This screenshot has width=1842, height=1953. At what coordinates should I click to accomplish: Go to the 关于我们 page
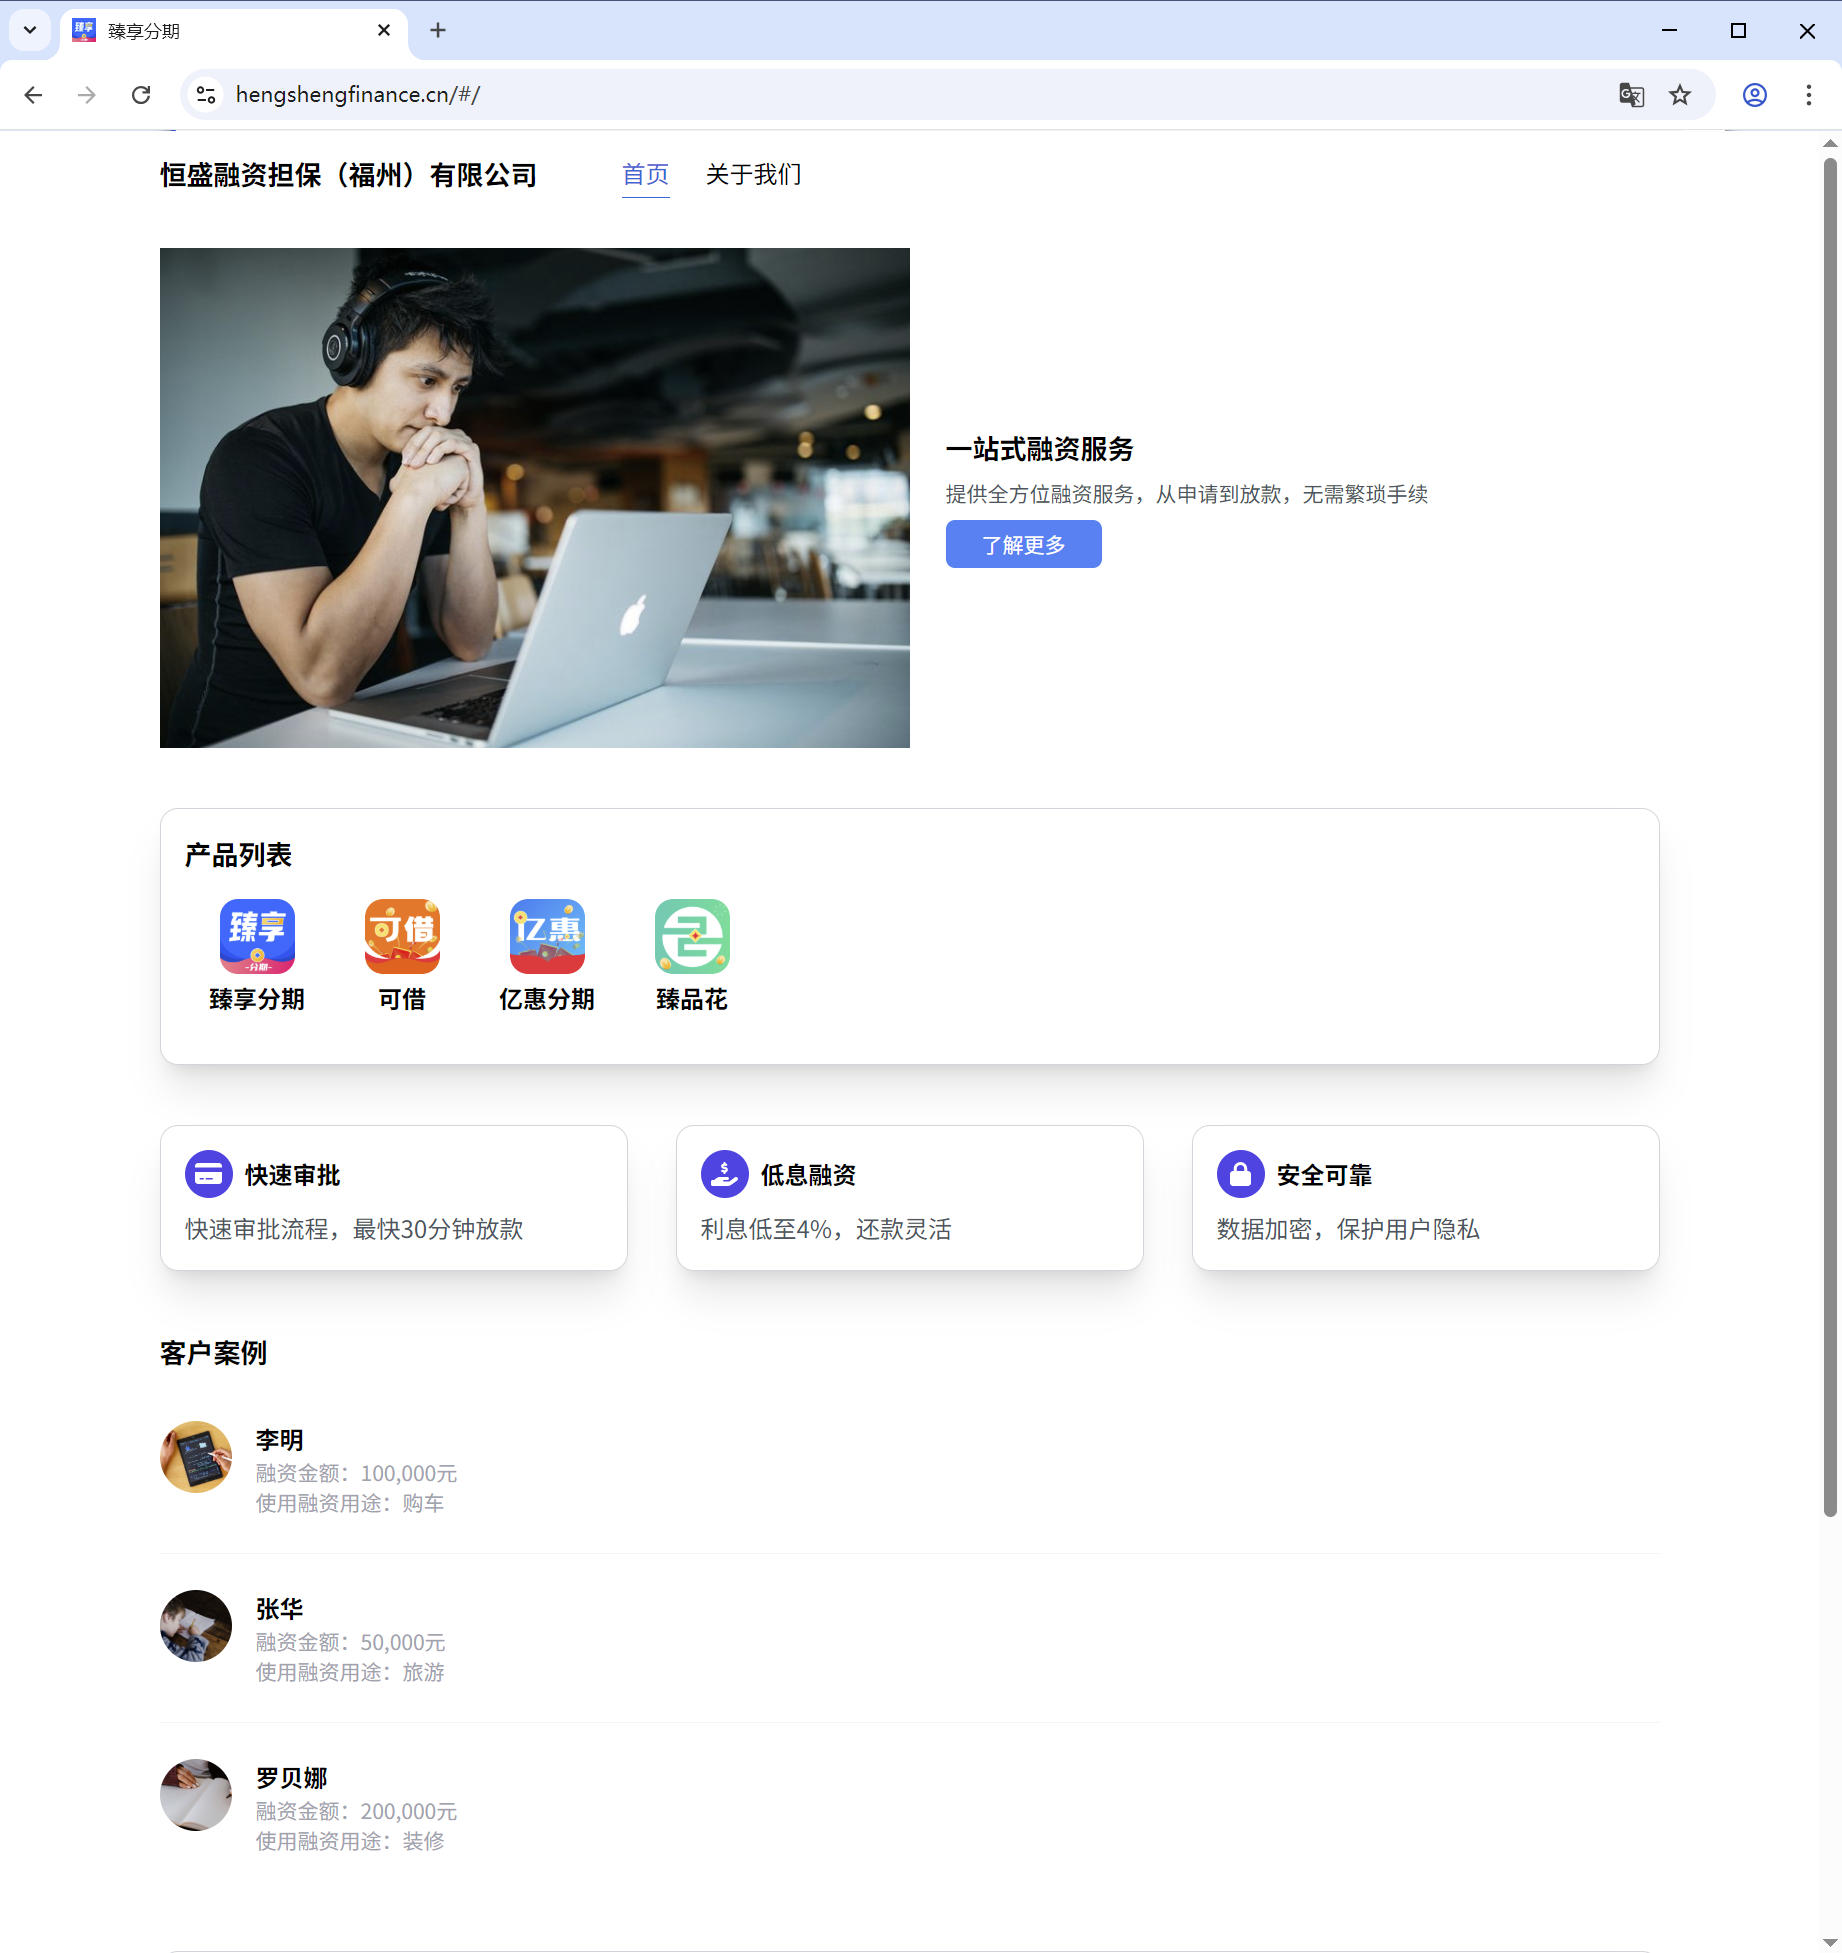[753, 175]
